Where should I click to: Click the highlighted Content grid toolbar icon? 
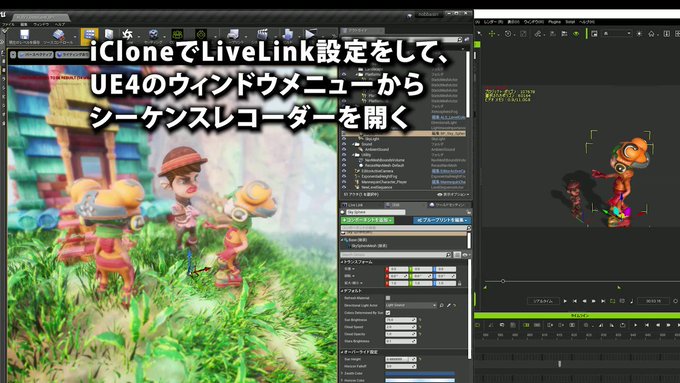(x=89, y=36)
